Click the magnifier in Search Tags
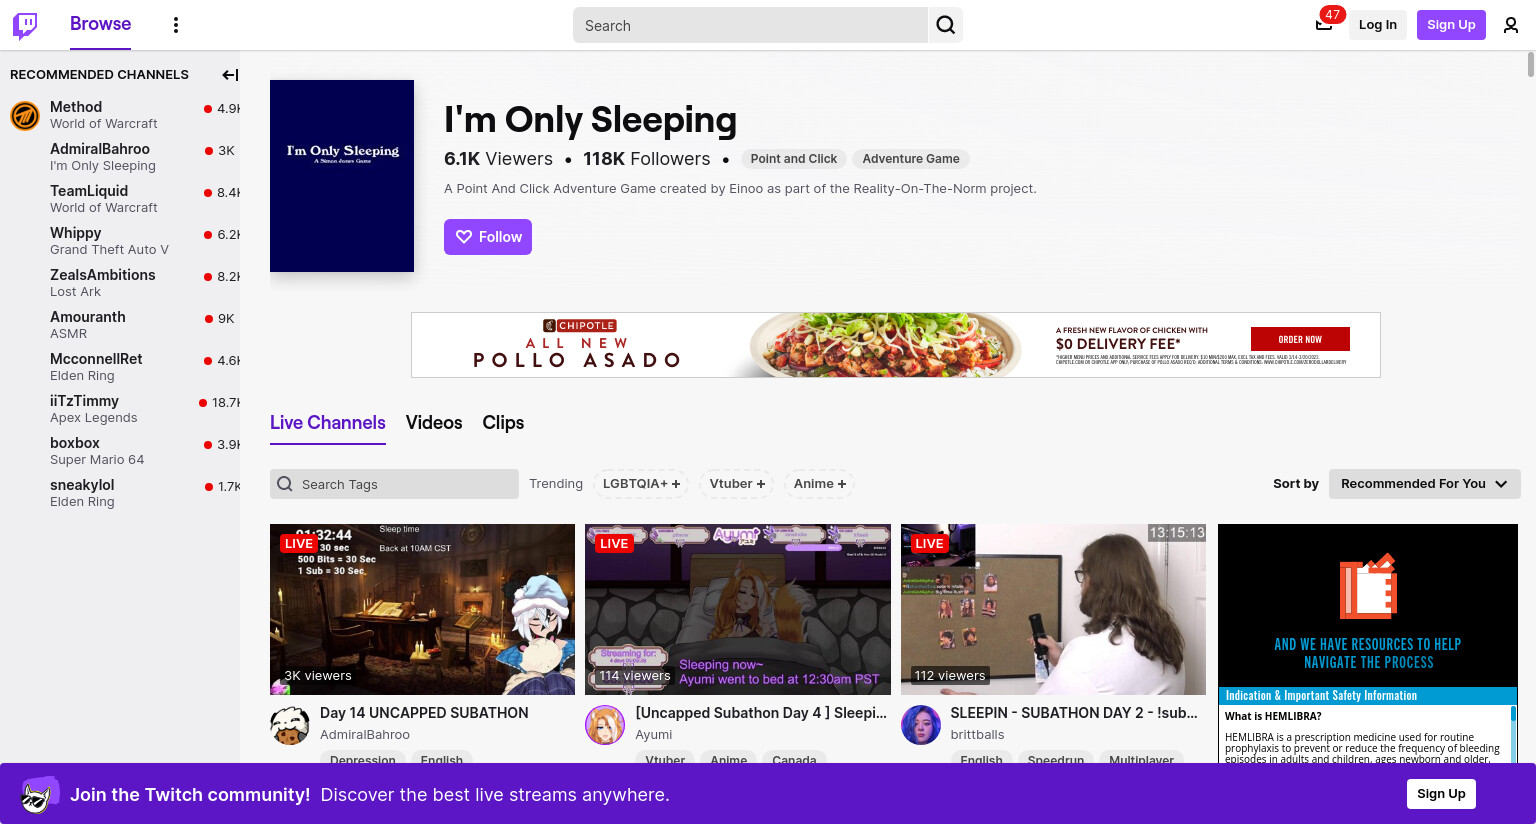 (x=285, y=484)
